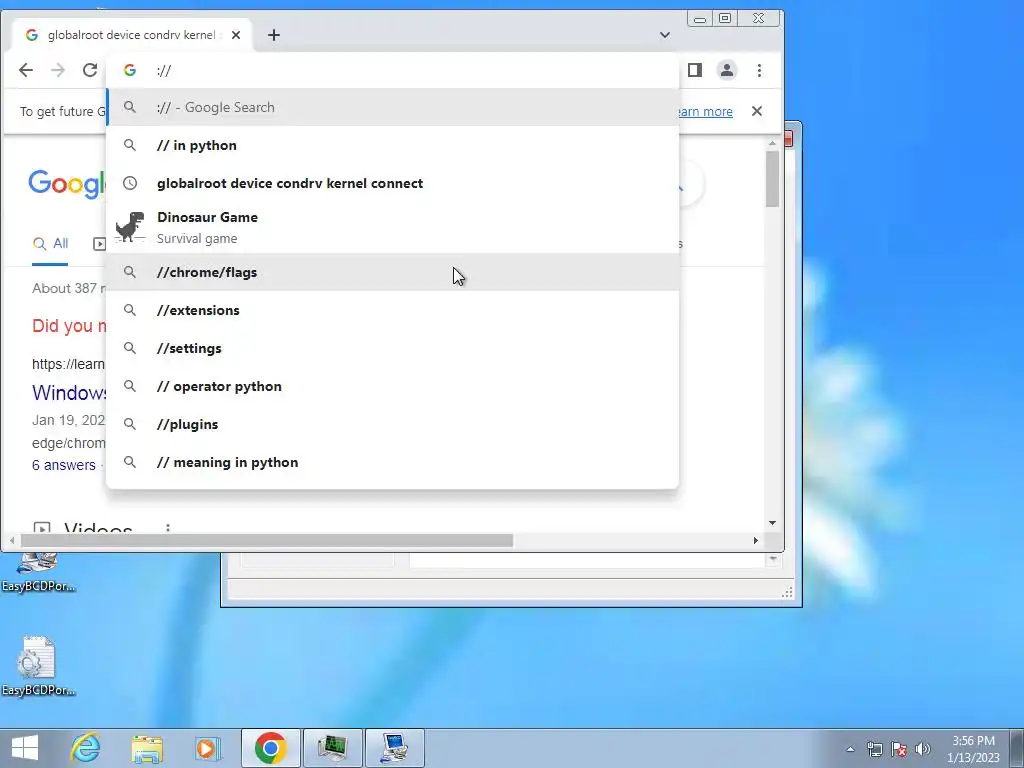Reload the page with refresh icon
The width and height of the screenshot is (1024, 768).
(x=90, y=70)
